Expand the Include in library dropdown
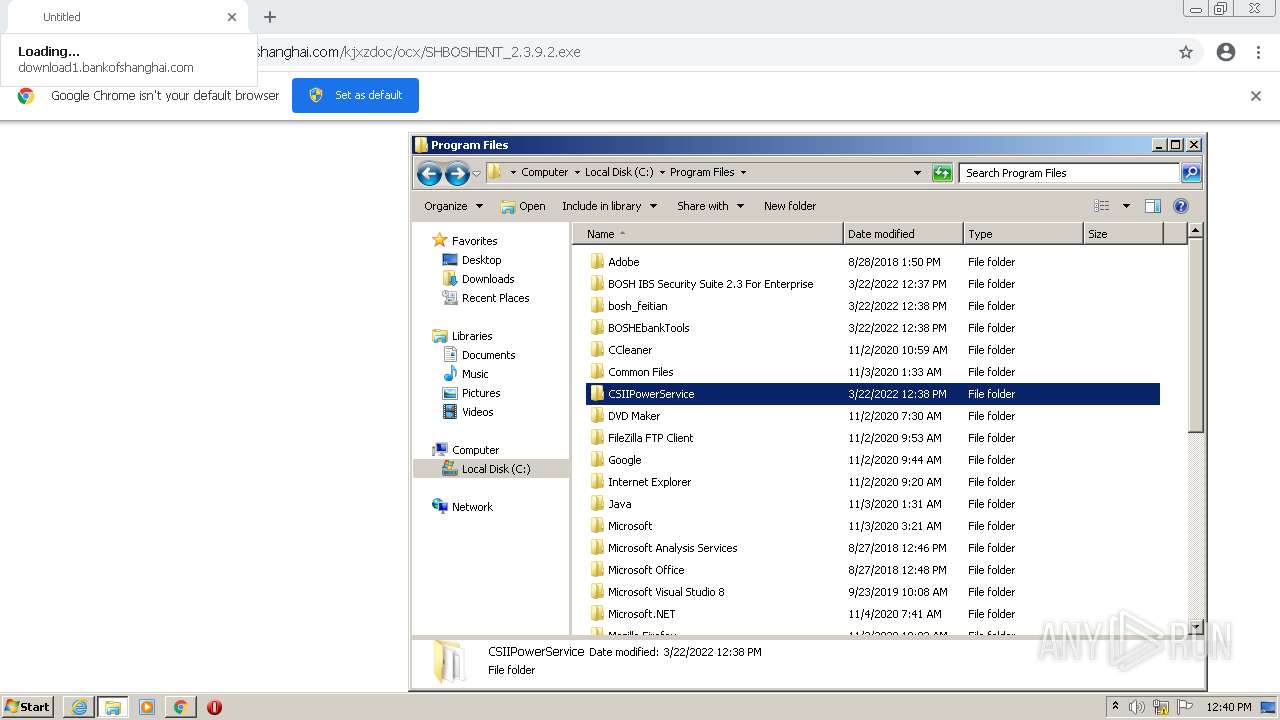Image resolution: width=1280 pixels, height=720 pixels. point(609,206)
